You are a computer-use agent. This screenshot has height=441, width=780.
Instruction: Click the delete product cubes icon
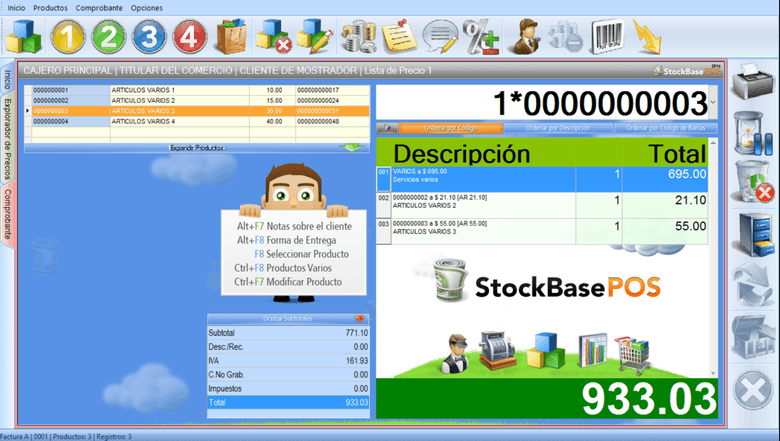click(x=274, y=36)
